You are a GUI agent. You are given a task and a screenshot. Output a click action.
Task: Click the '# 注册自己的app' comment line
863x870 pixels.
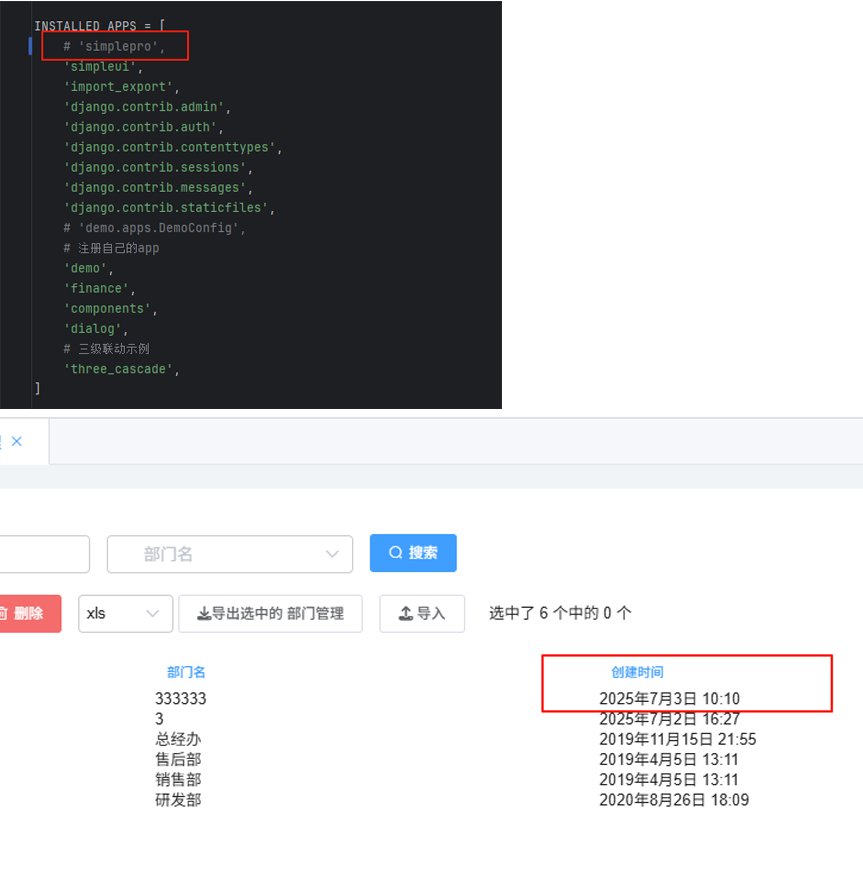pos(111,248)
